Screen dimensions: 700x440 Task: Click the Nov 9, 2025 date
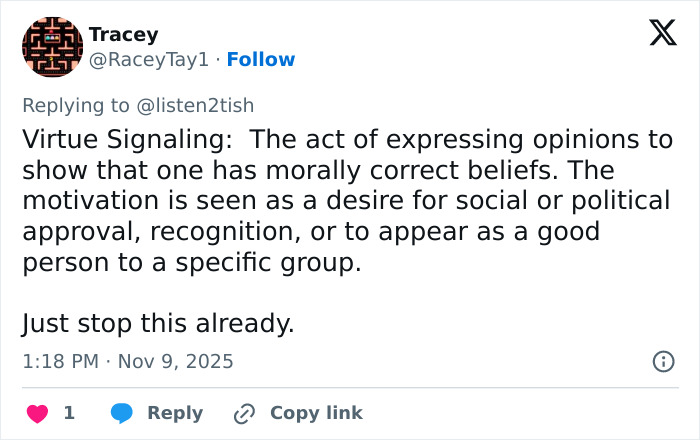tap(176, 362)
